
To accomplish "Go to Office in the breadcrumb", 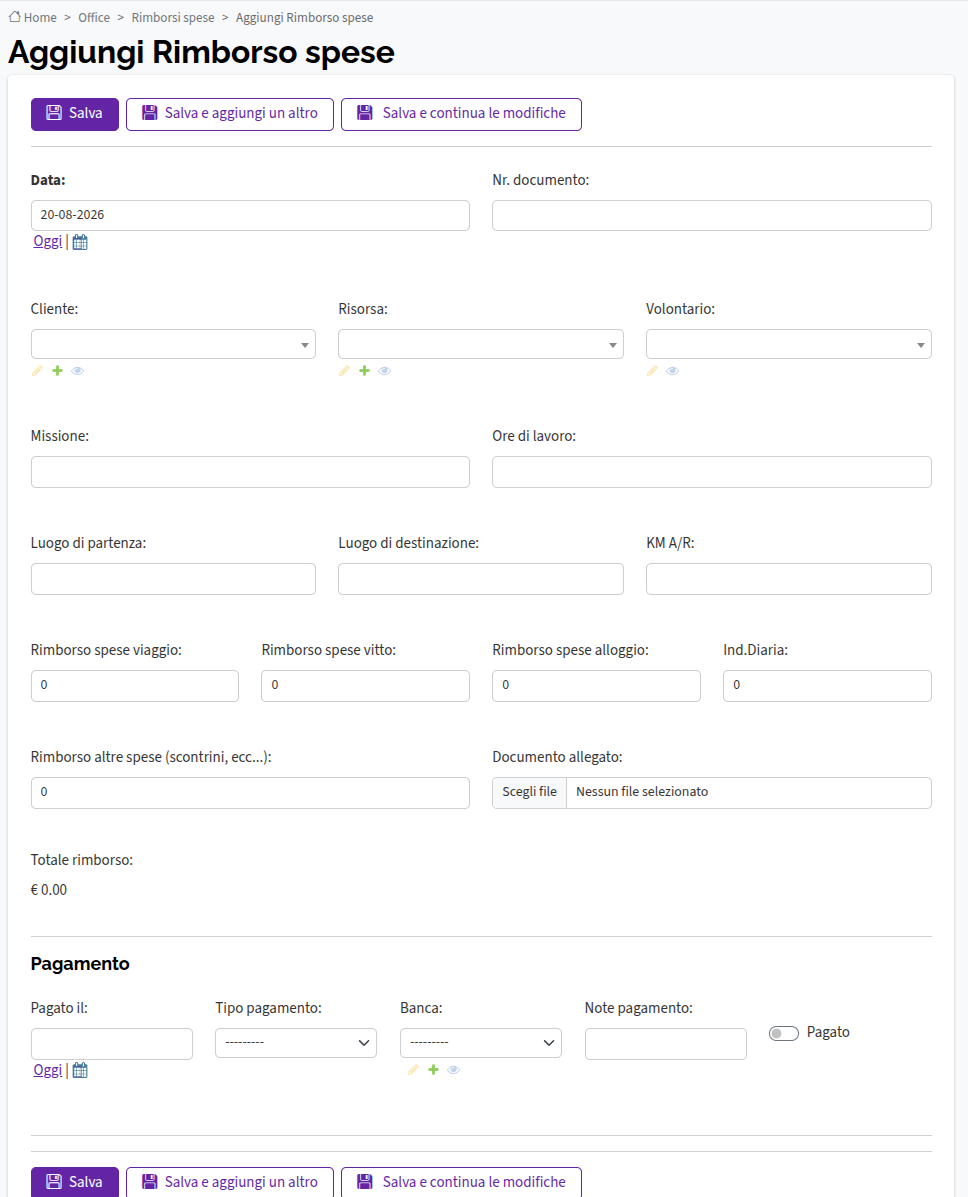I will pos(94,18).
